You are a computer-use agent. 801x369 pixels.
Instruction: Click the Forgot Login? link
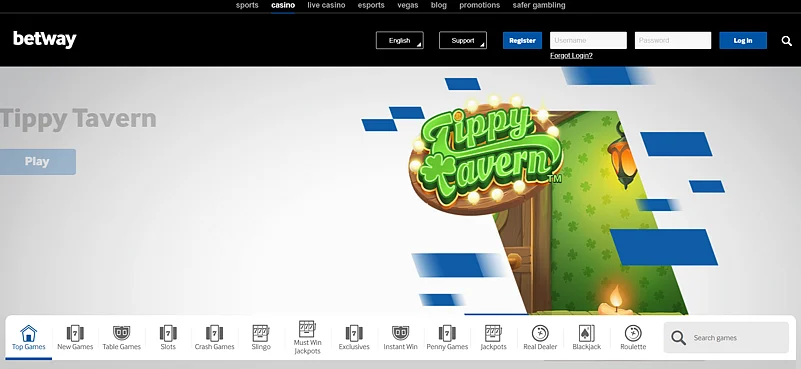pyautogui.click(x=571, y=55)
